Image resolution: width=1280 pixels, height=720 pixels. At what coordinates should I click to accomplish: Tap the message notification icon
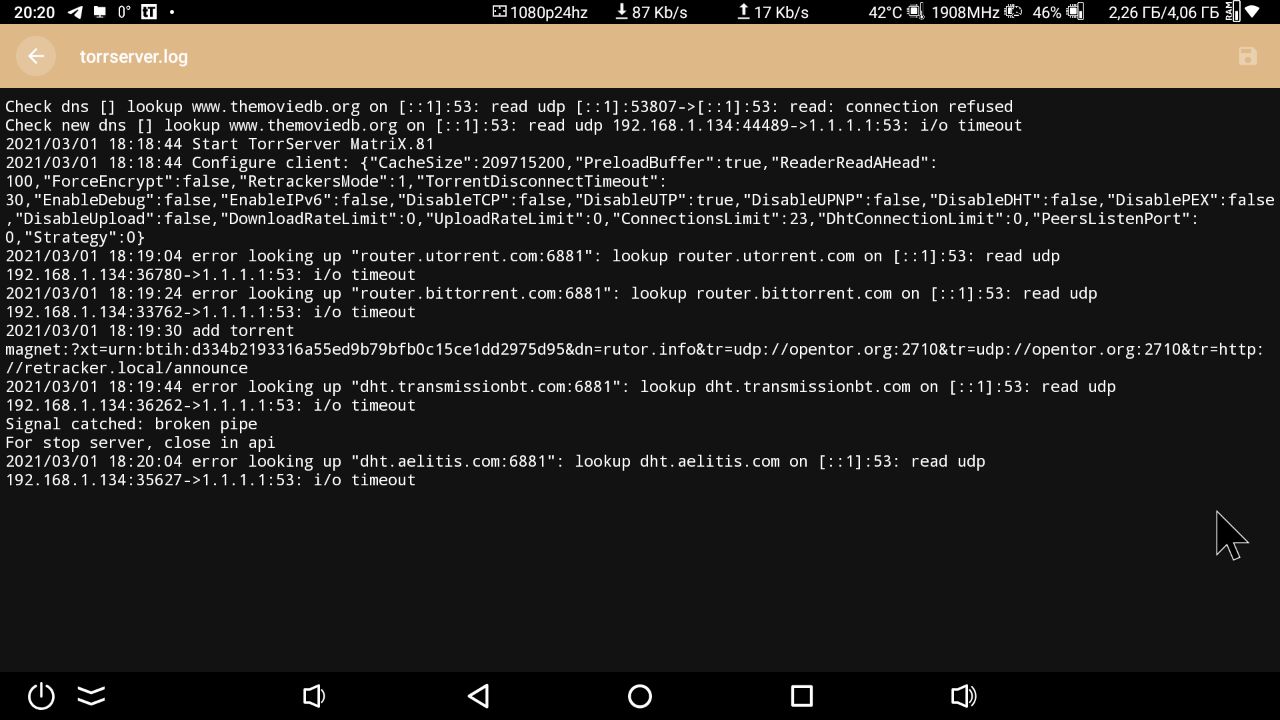(x=99, y=12)
